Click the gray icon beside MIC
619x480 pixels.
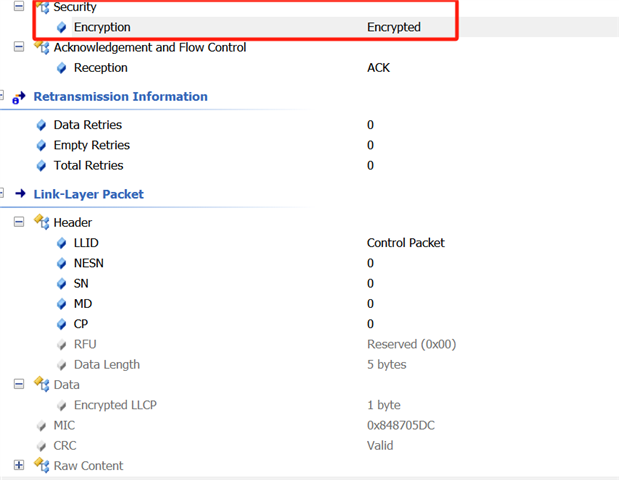pos(41,426)
